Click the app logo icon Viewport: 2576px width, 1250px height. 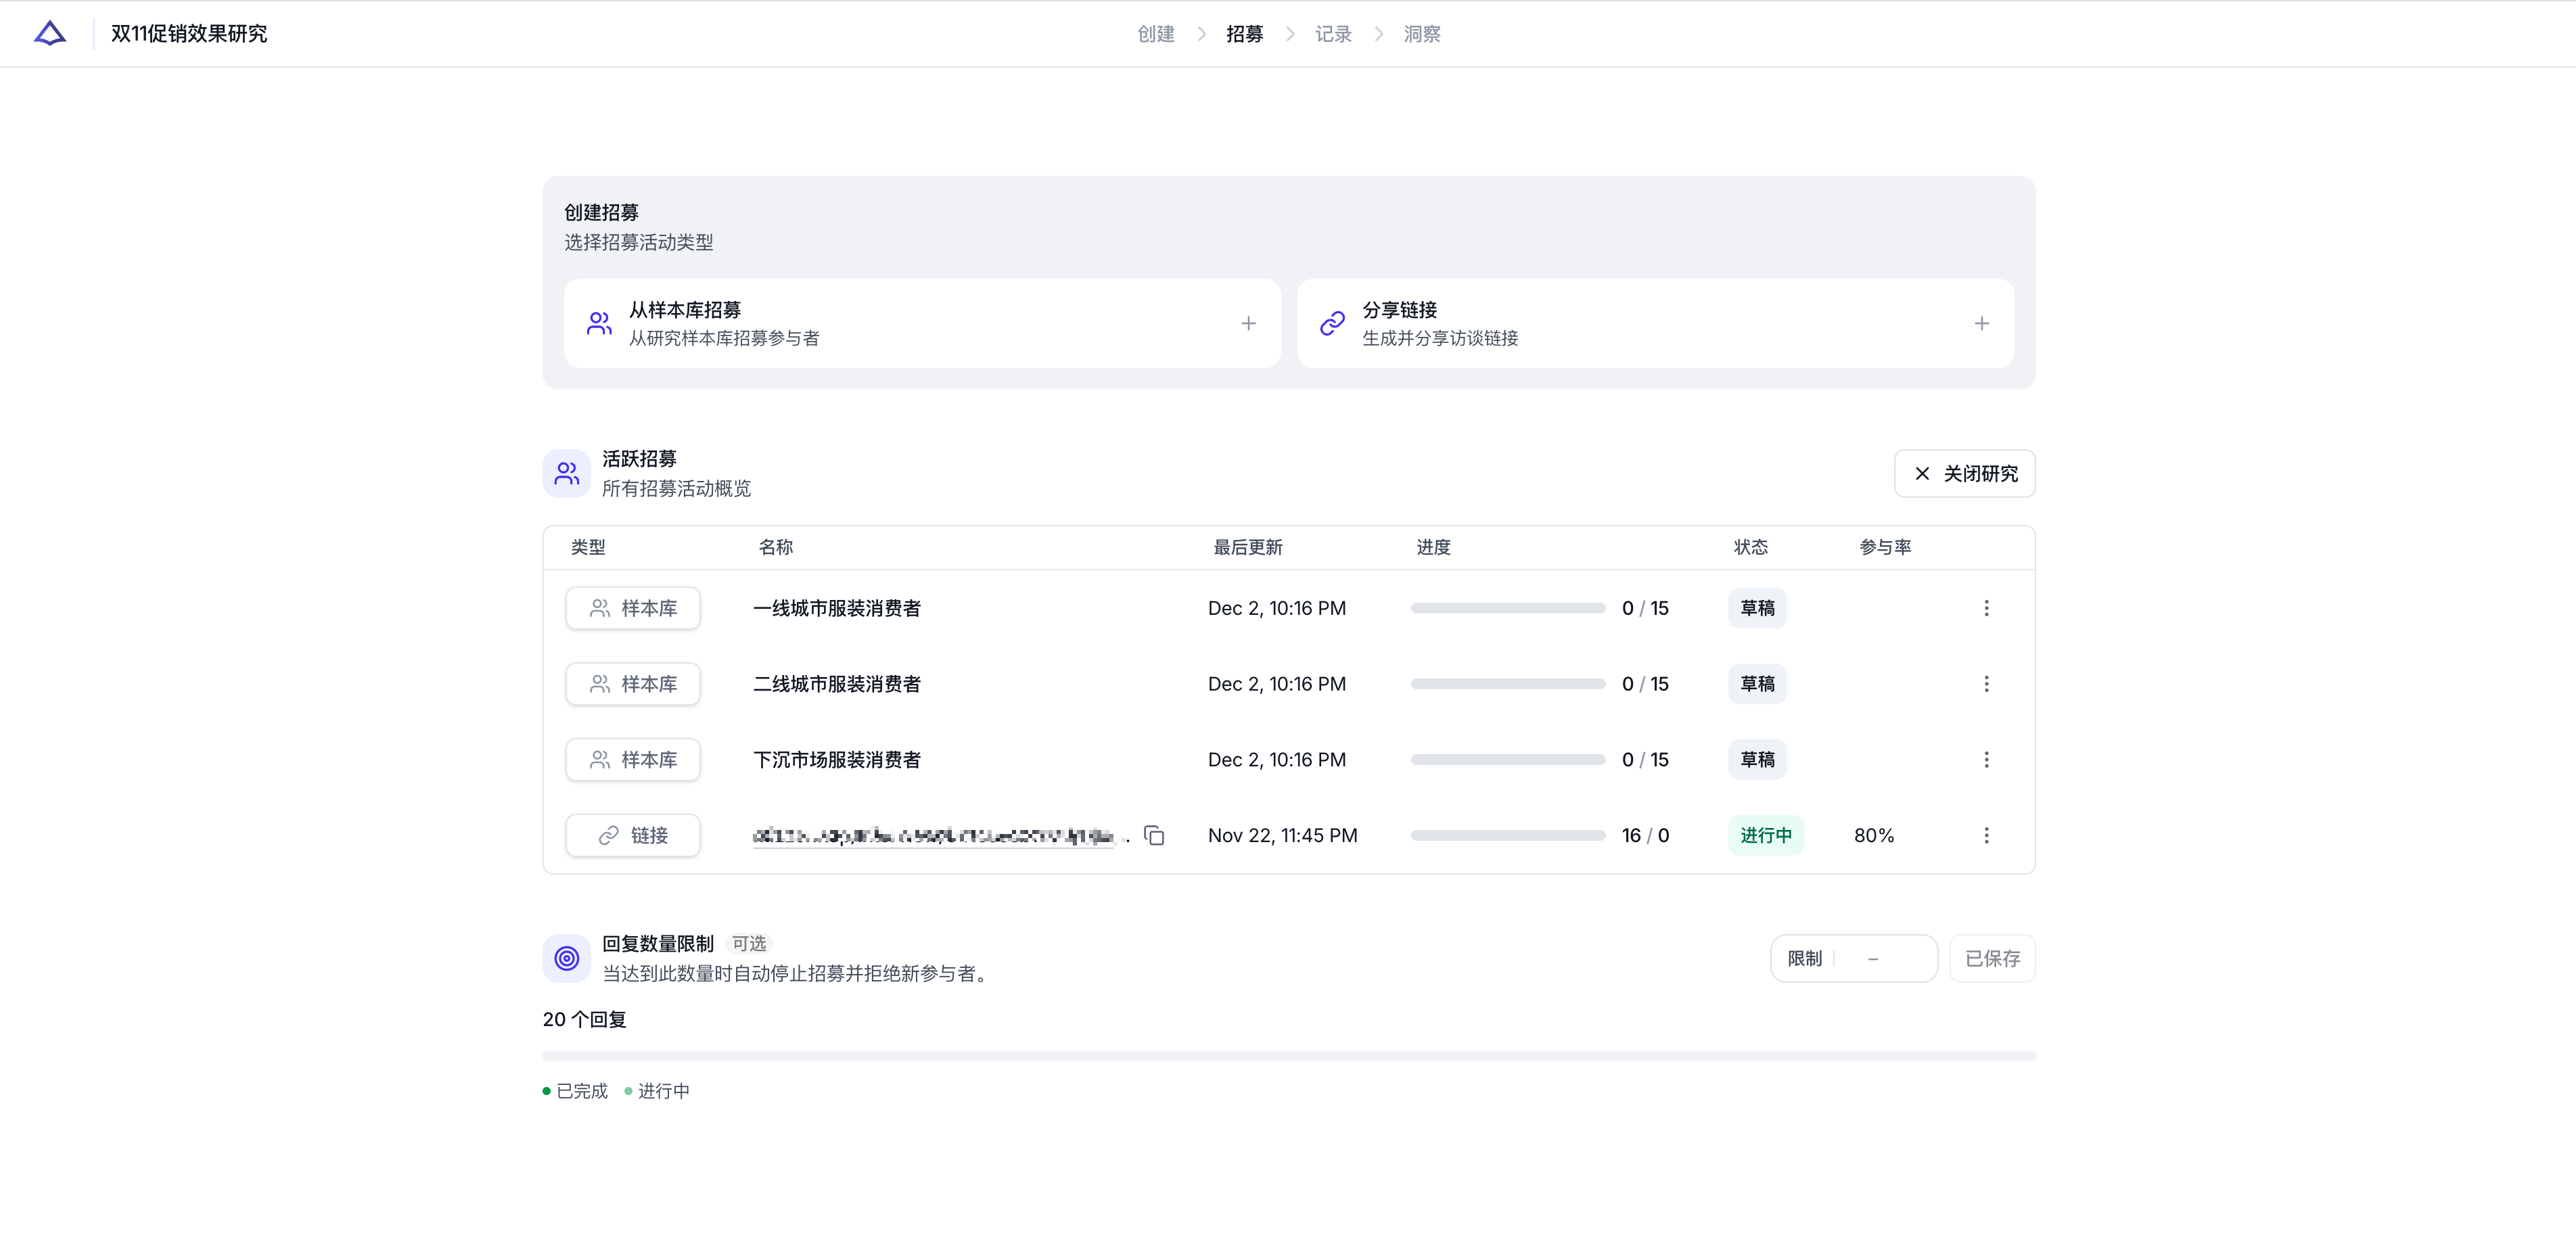pyautogui.click(x=50, y=34)
